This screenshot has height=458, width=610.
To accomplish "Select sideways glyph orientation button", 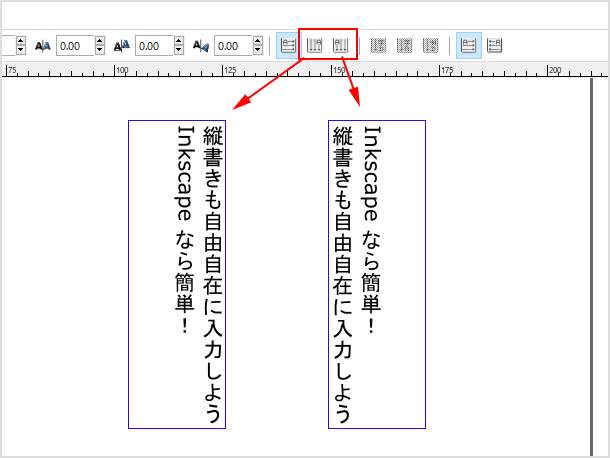I will (x=430, y=46).
